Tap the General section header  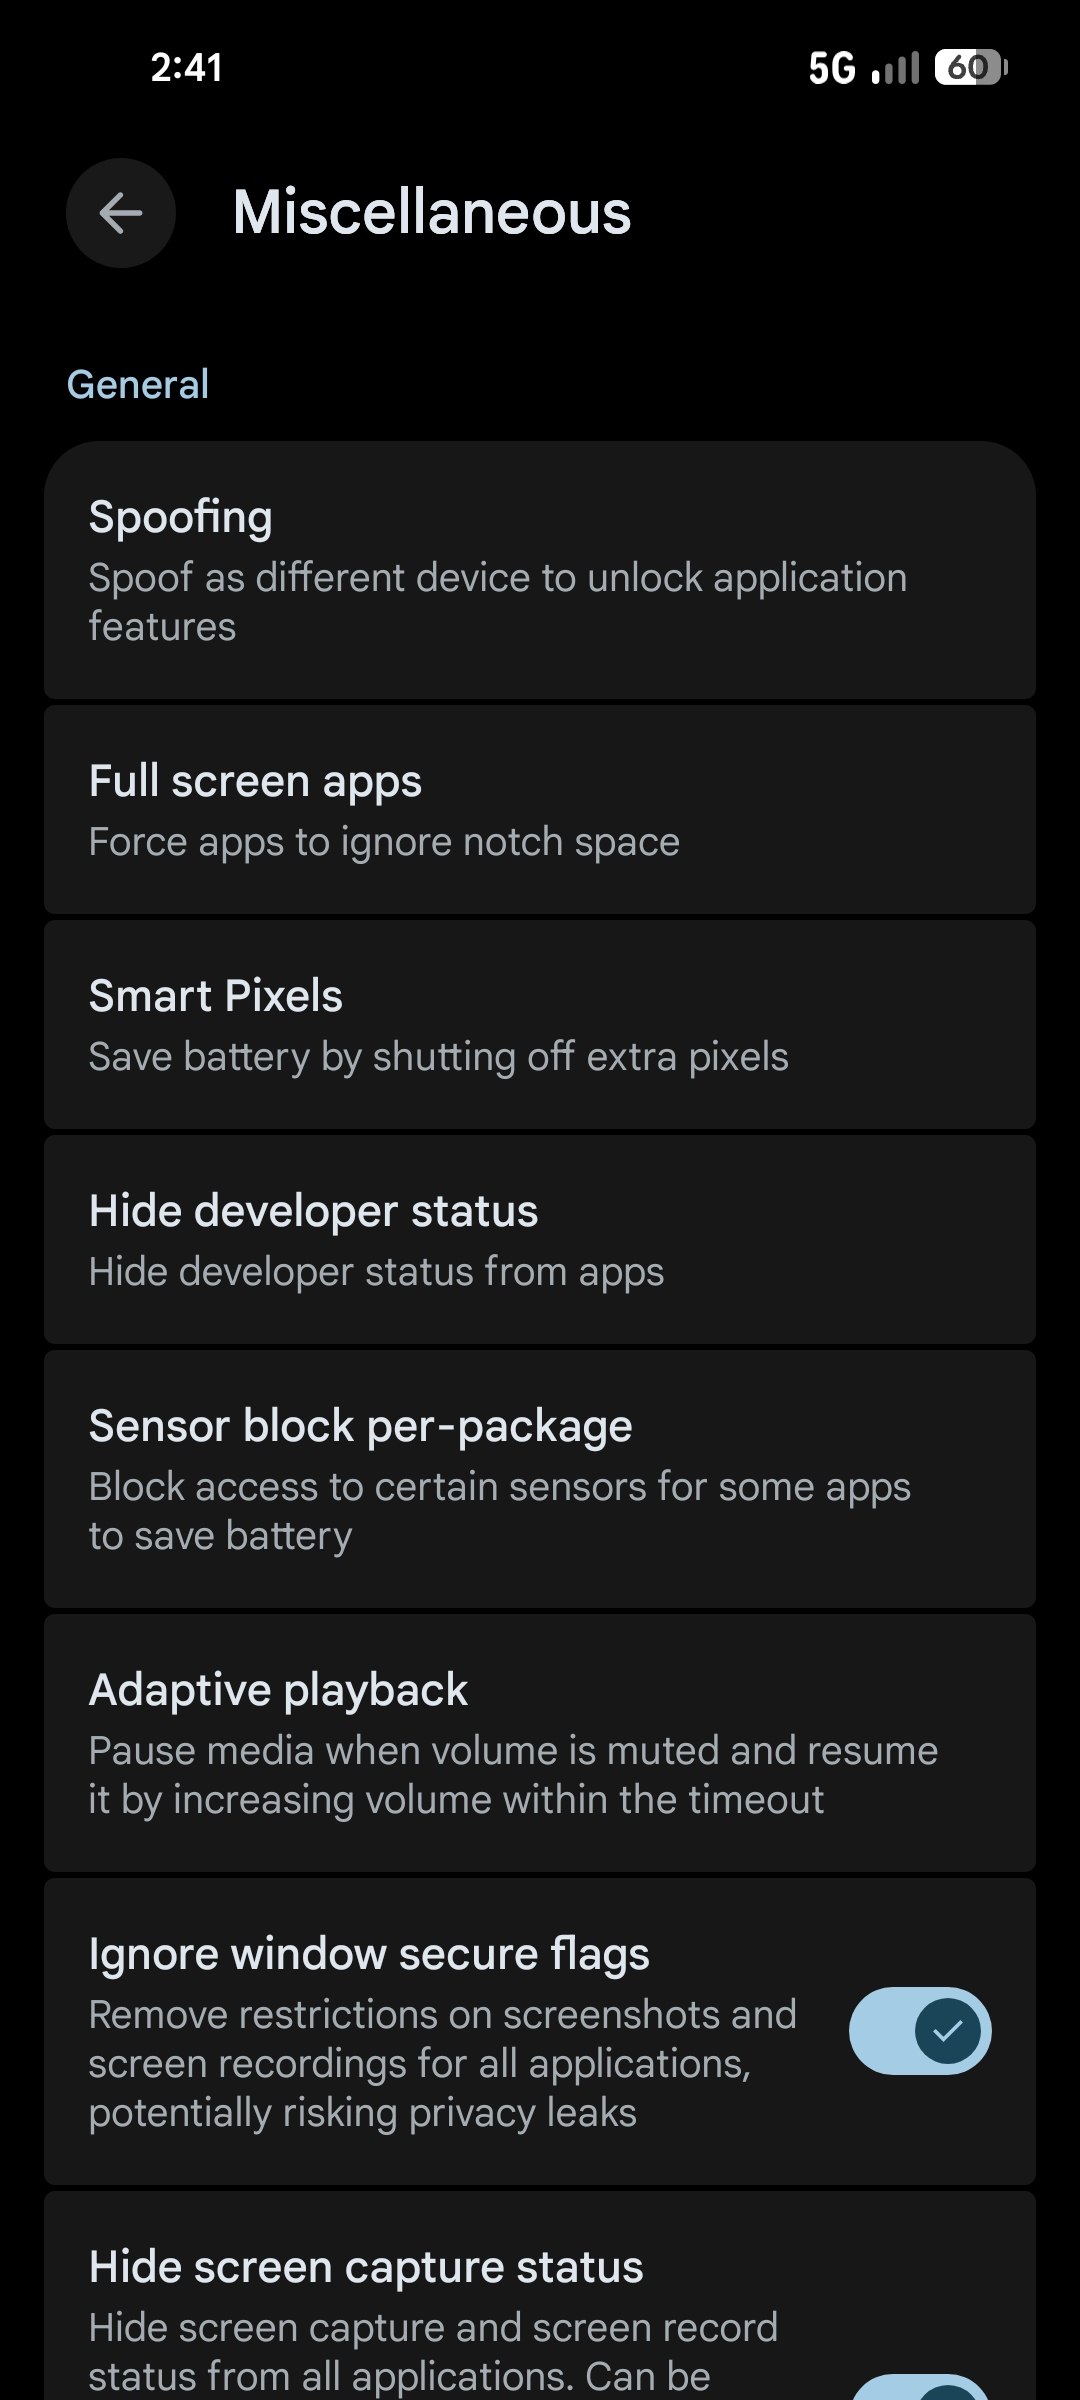click(x=138, y=385)
